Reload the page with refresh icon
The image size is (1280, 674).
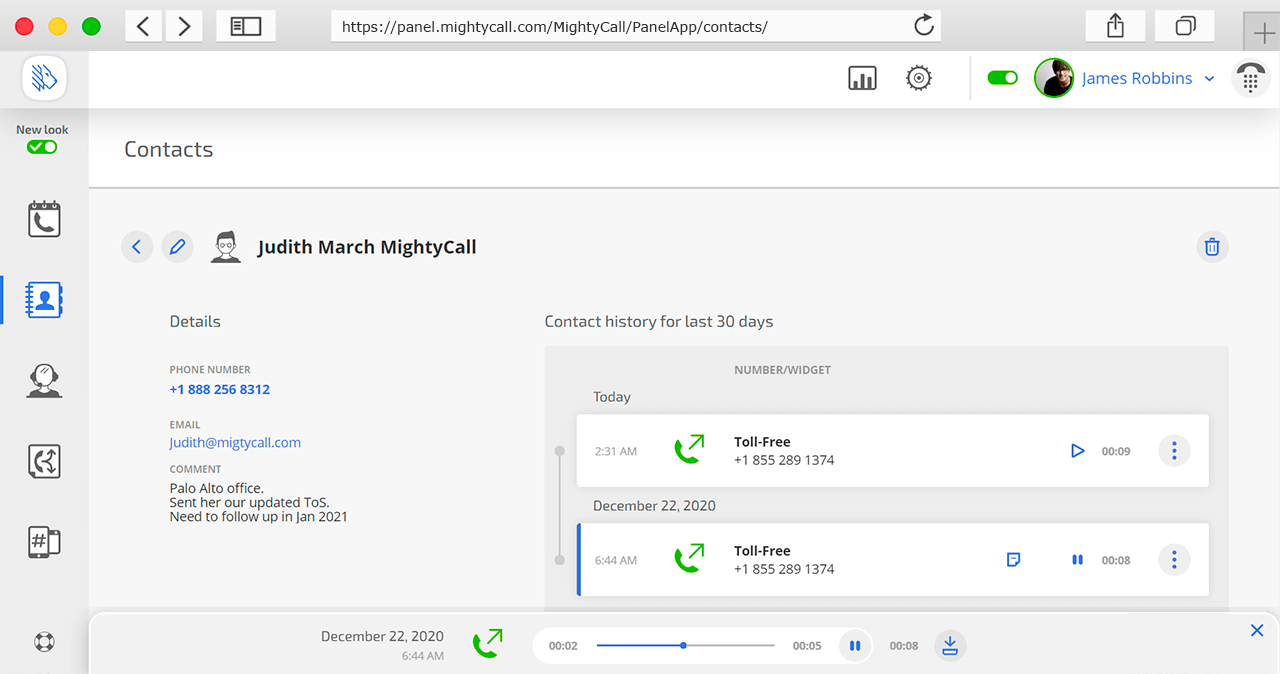924,26
